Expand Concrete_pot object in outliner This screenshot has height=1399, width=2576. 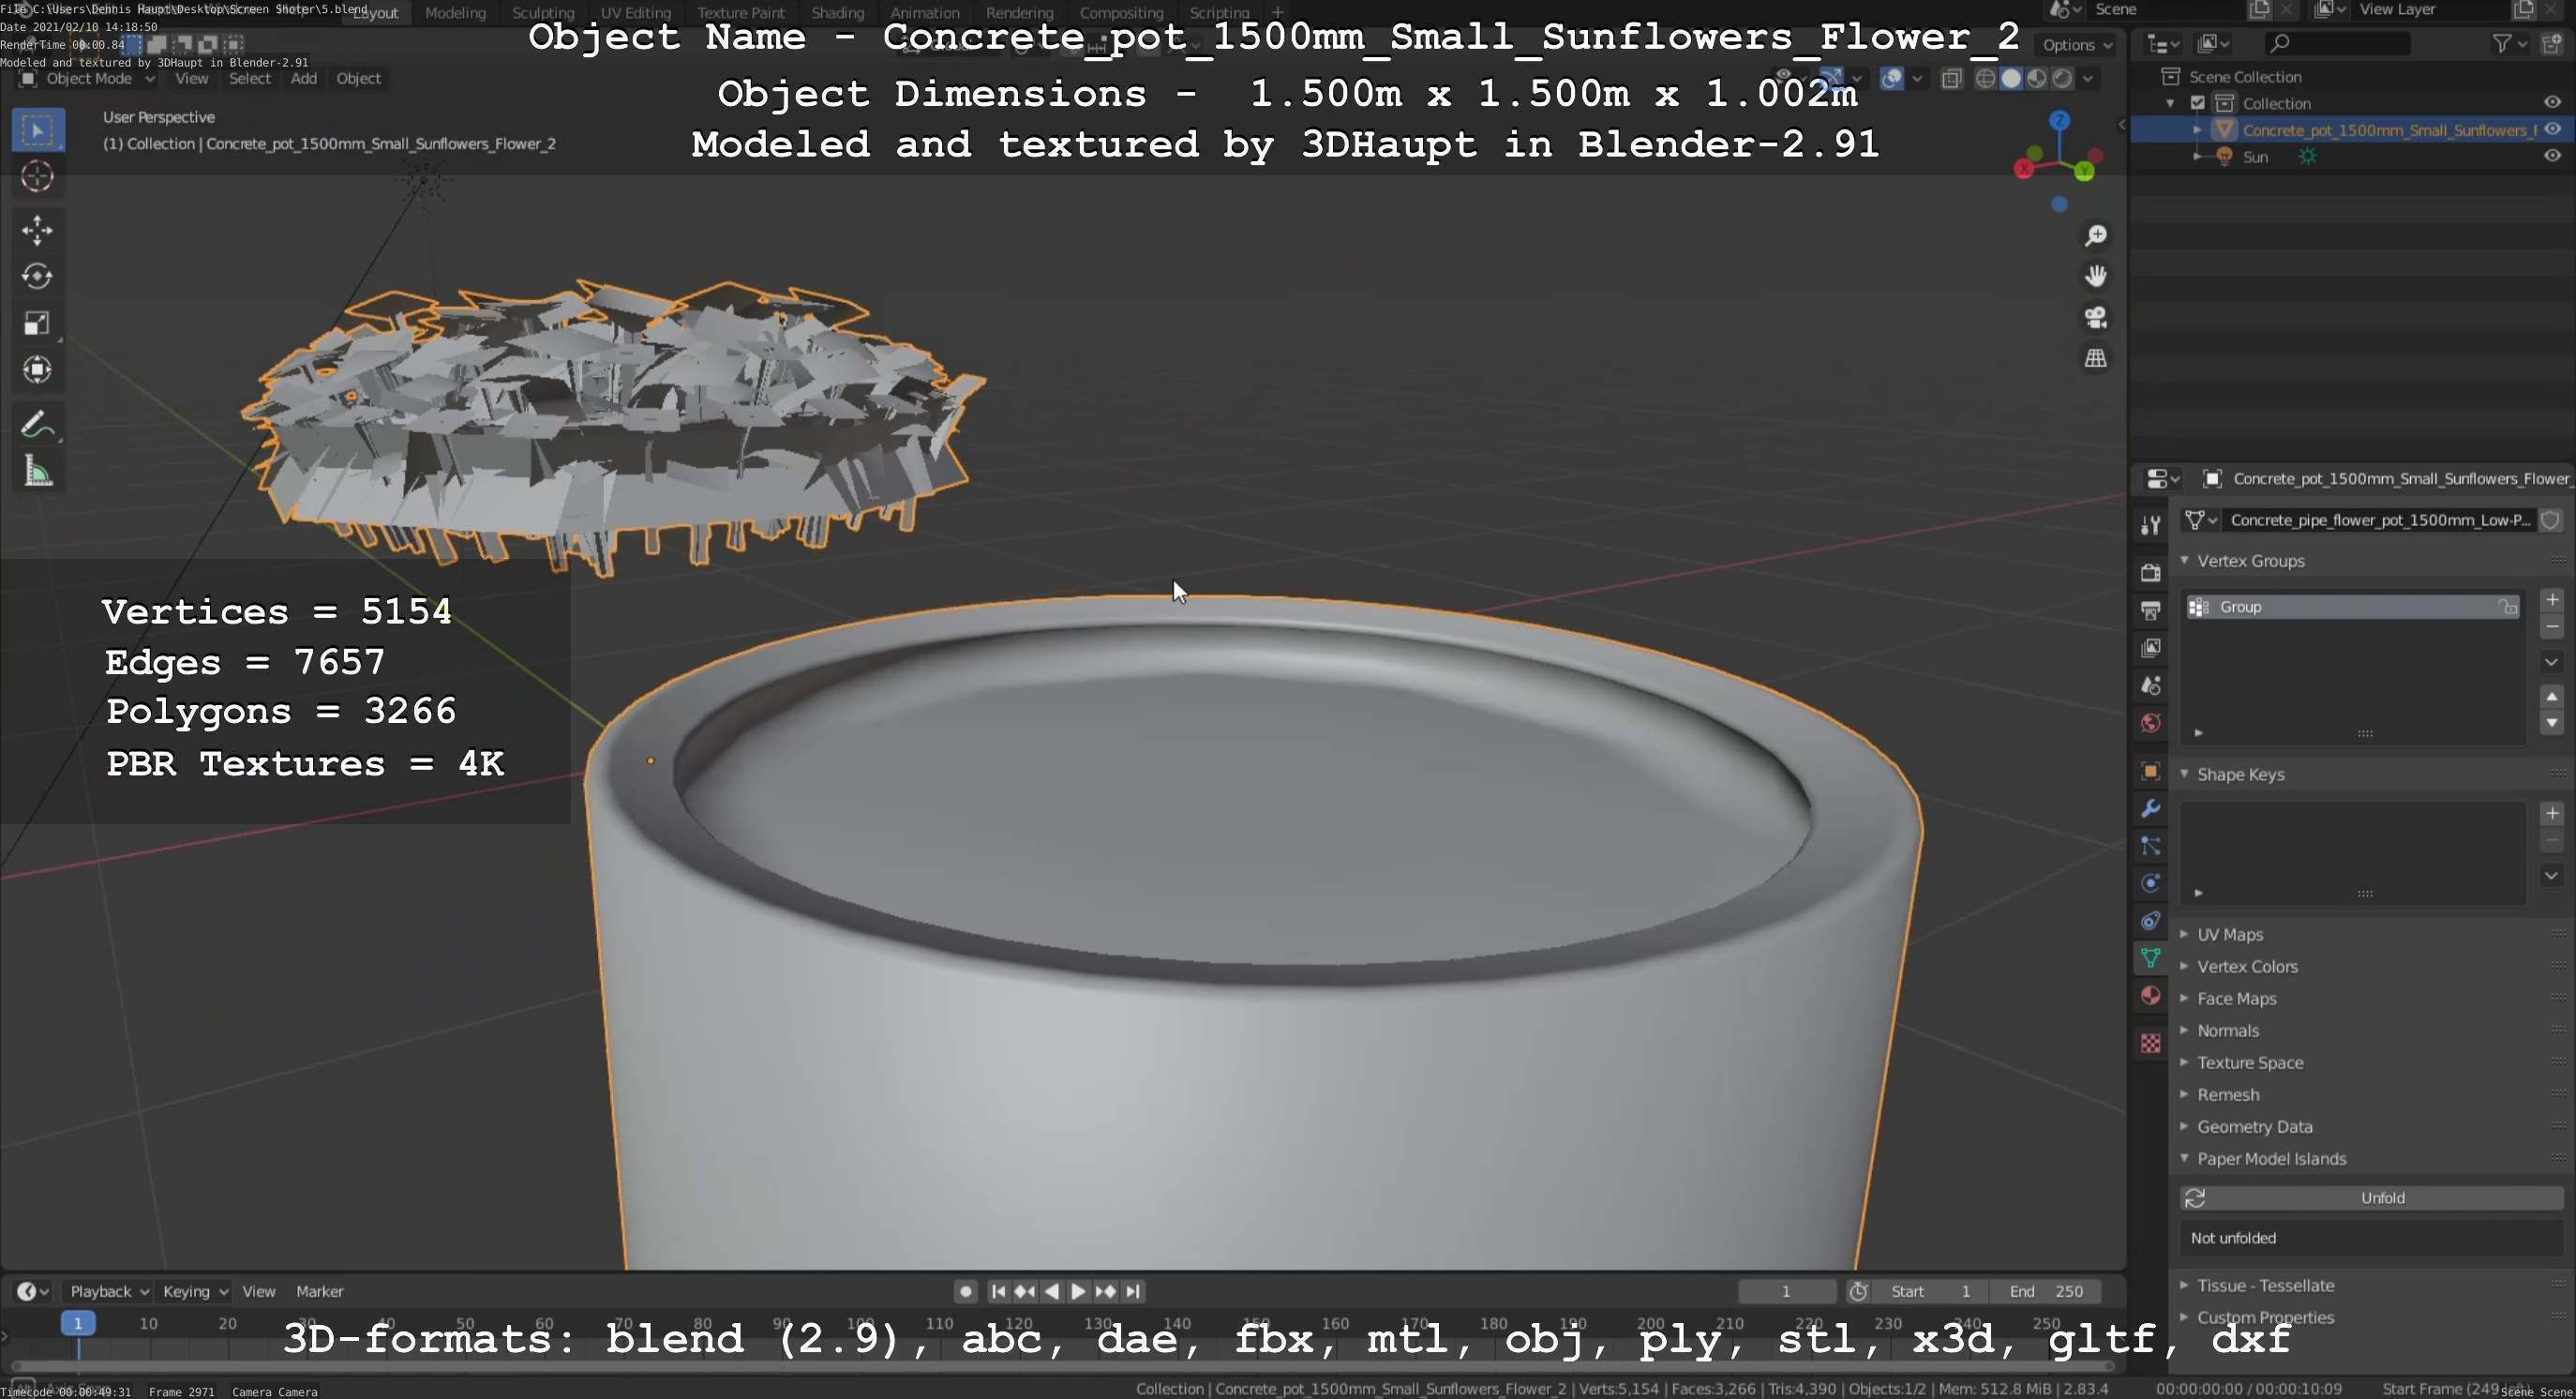(x=2196, y=130)
